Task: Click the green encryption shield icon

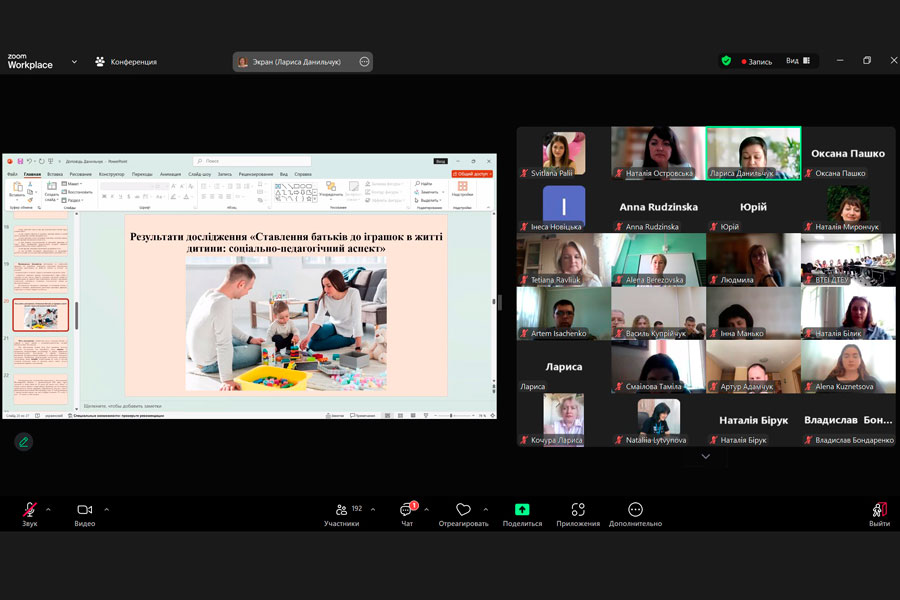Action: coord(726,61)
